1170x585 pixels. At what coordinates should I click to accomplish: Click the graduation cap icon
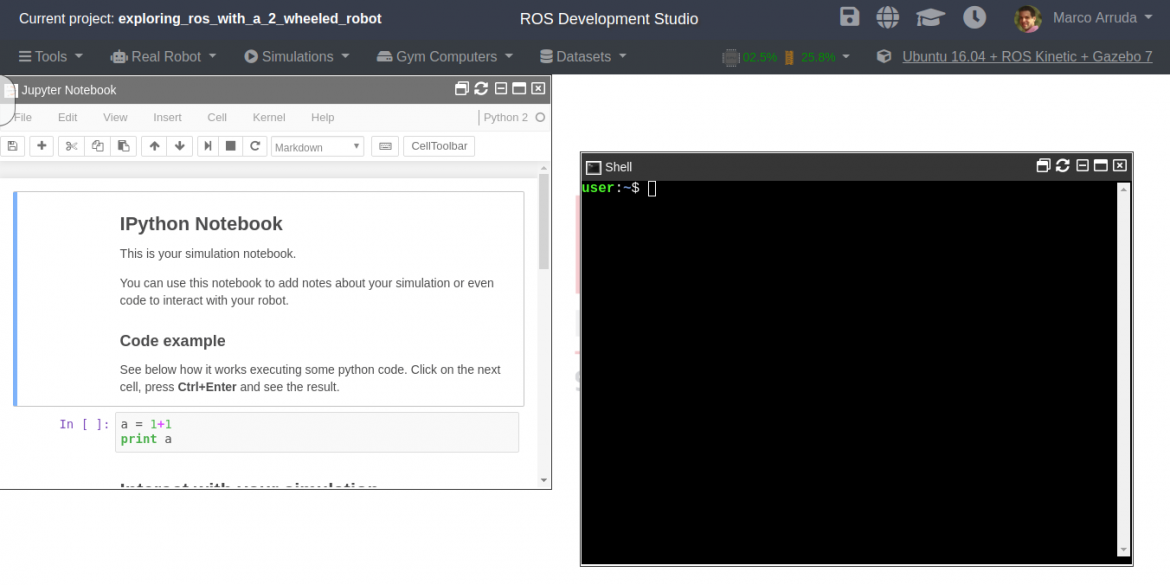[x=930, y=17]
